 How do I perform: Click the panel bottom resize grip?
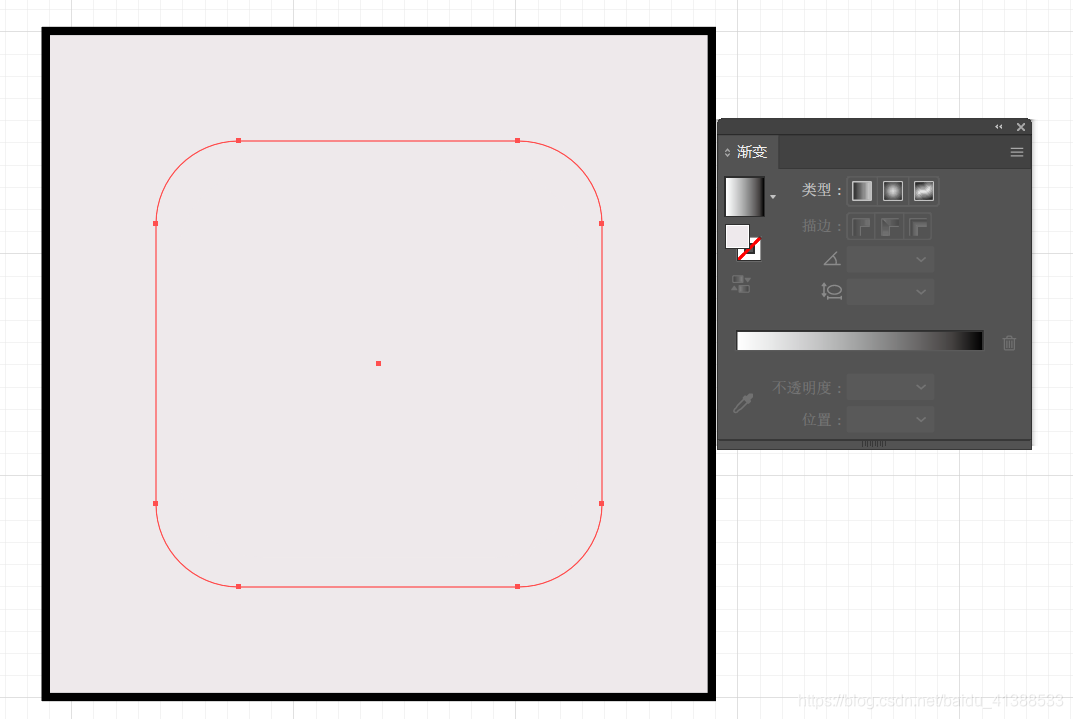pyautogui.click(x=874, y=444)
